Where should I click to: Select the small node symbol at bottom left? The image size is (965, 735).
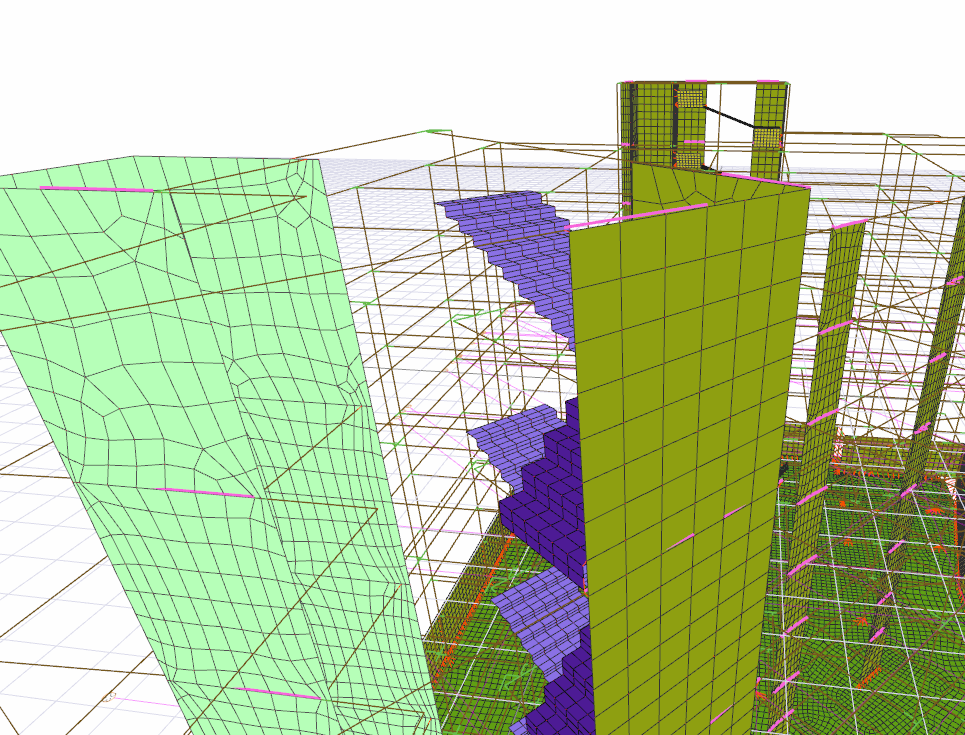110,696
